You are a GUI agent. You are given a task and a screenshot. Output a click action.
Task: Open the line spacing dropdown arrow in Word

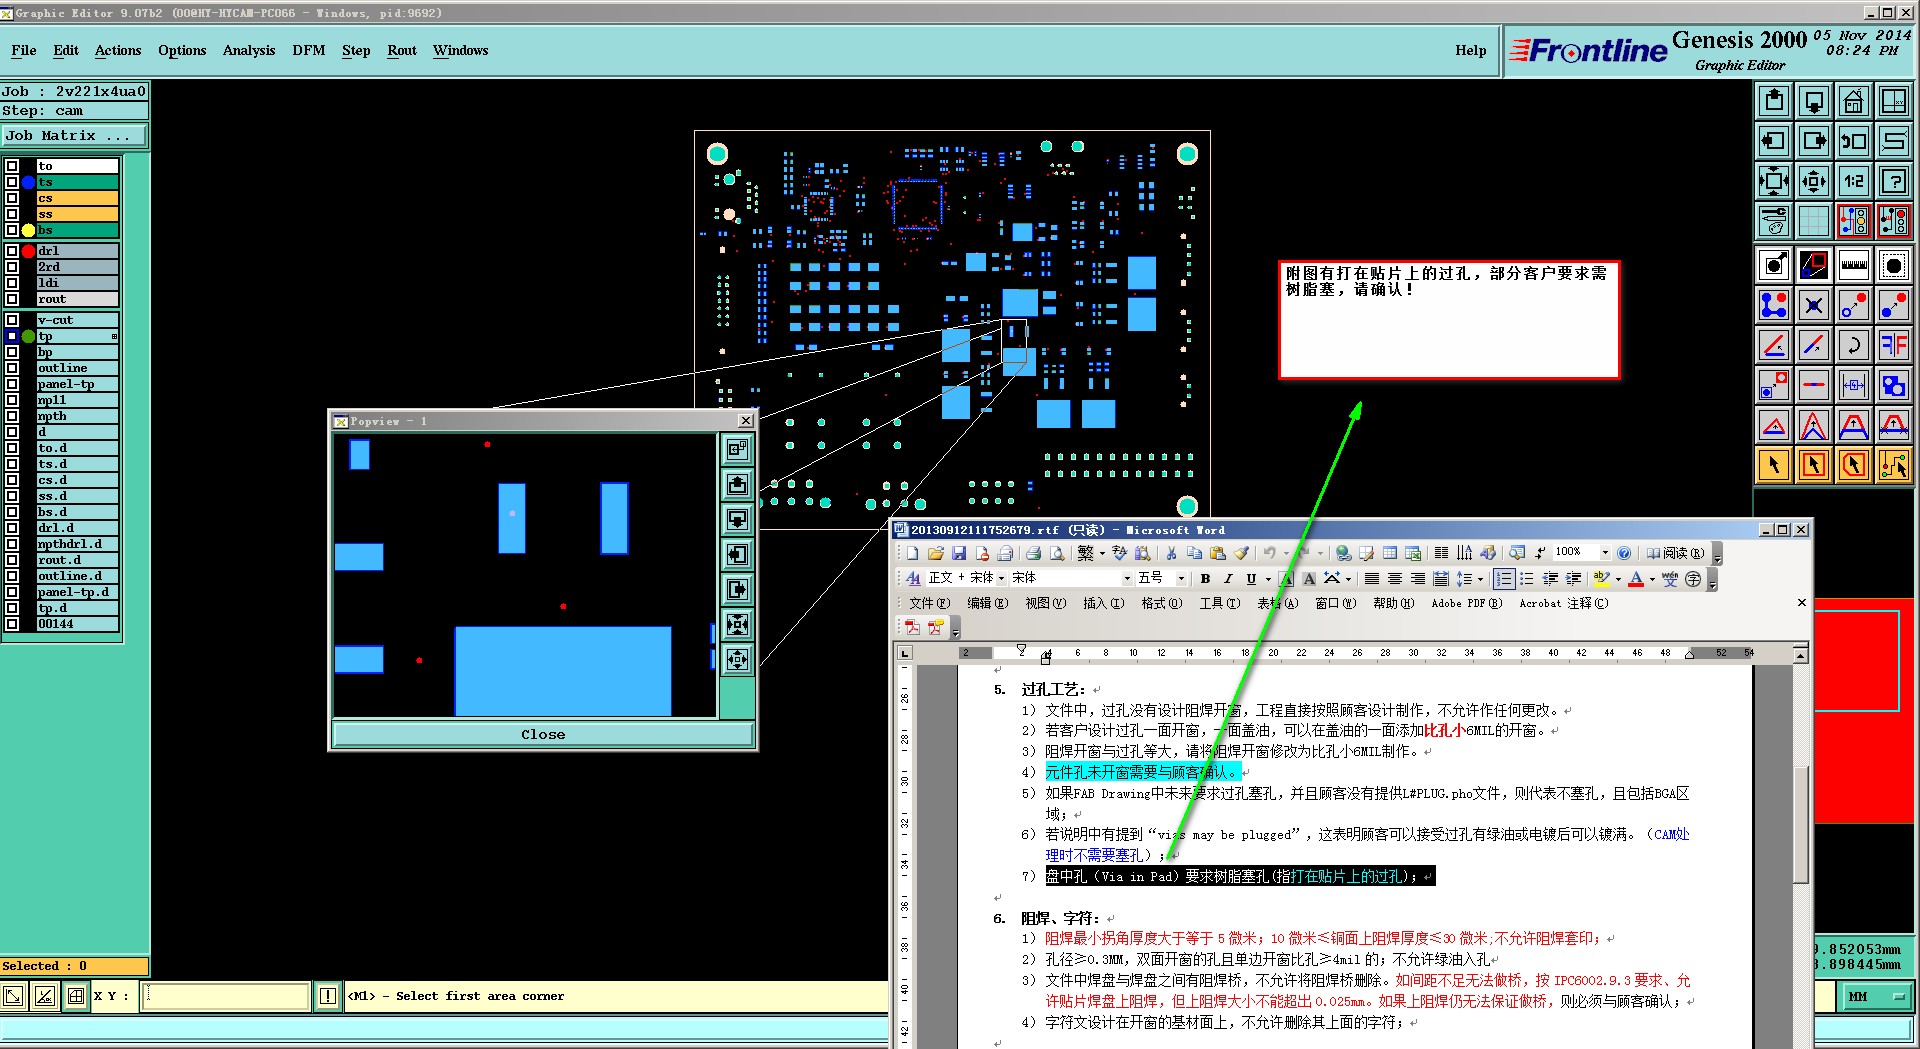point(1481,578)
